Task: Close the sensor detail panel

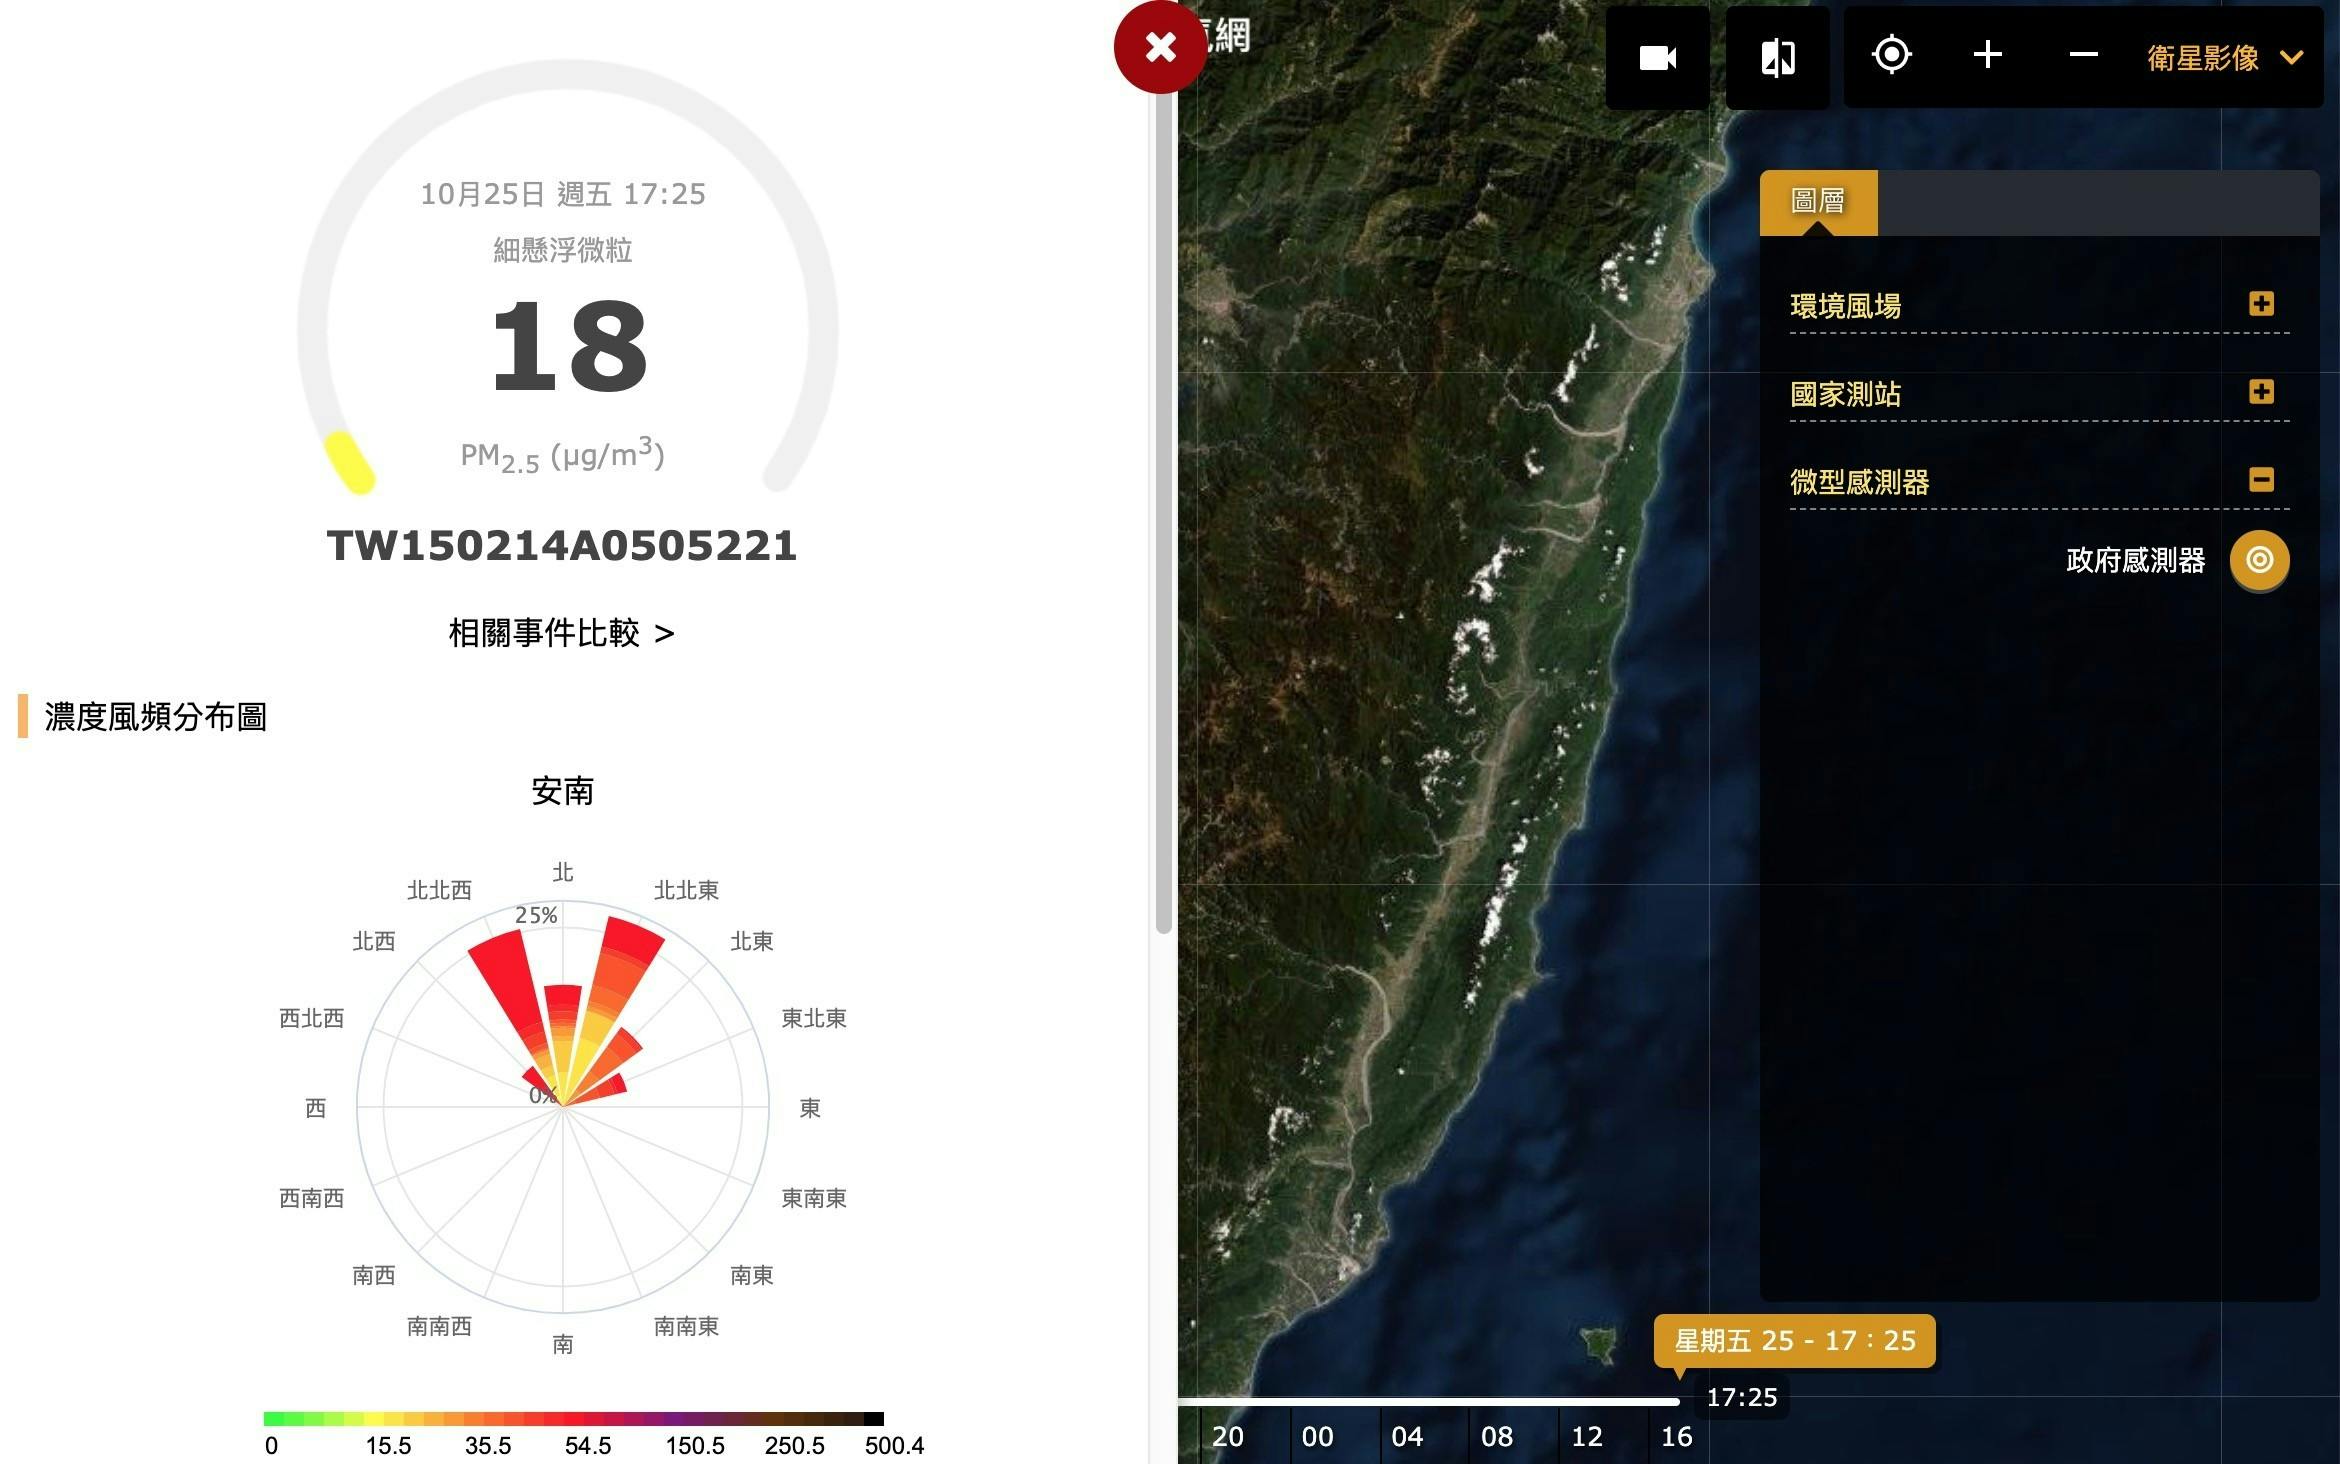Action: (1160, 47)
